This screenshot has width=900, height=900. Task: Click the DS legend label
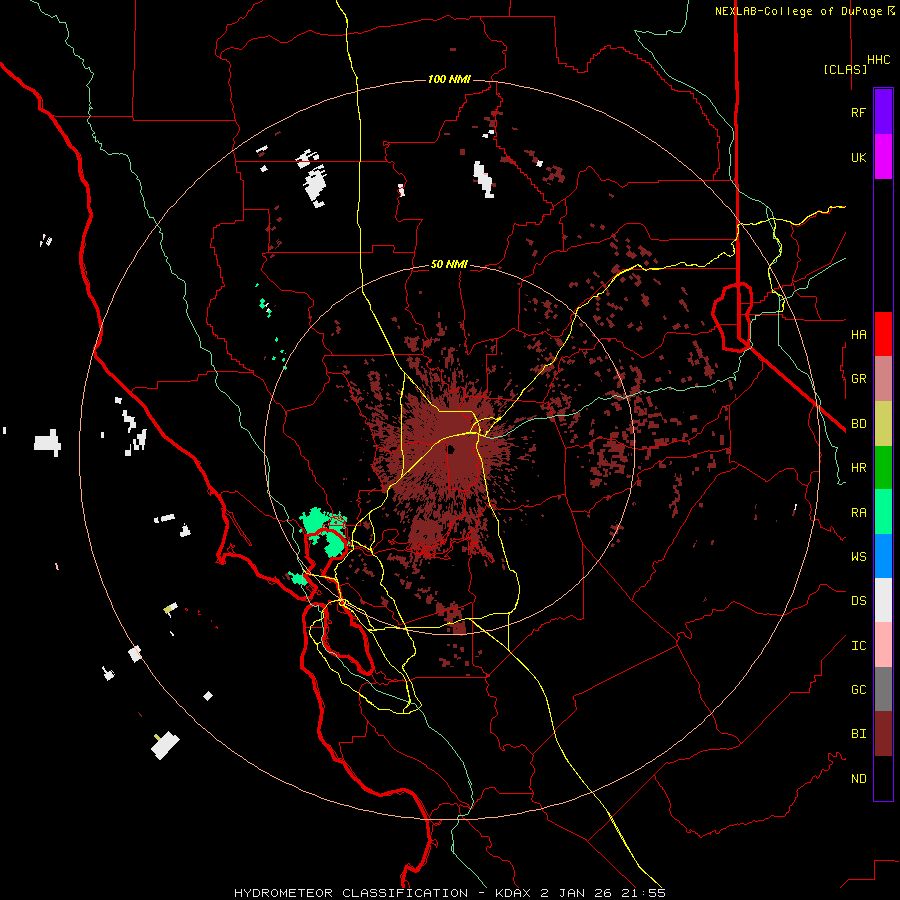(858, 601)
